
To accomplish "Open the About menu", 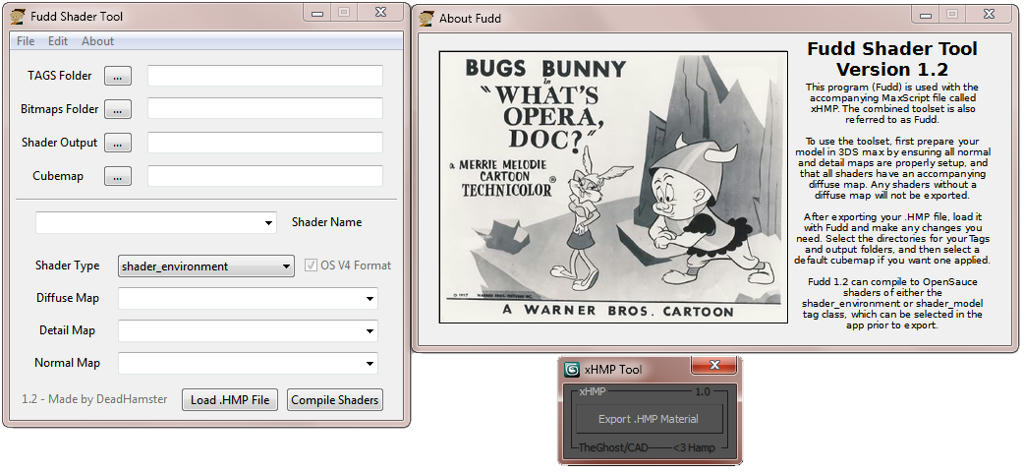I will coord(98,41).
